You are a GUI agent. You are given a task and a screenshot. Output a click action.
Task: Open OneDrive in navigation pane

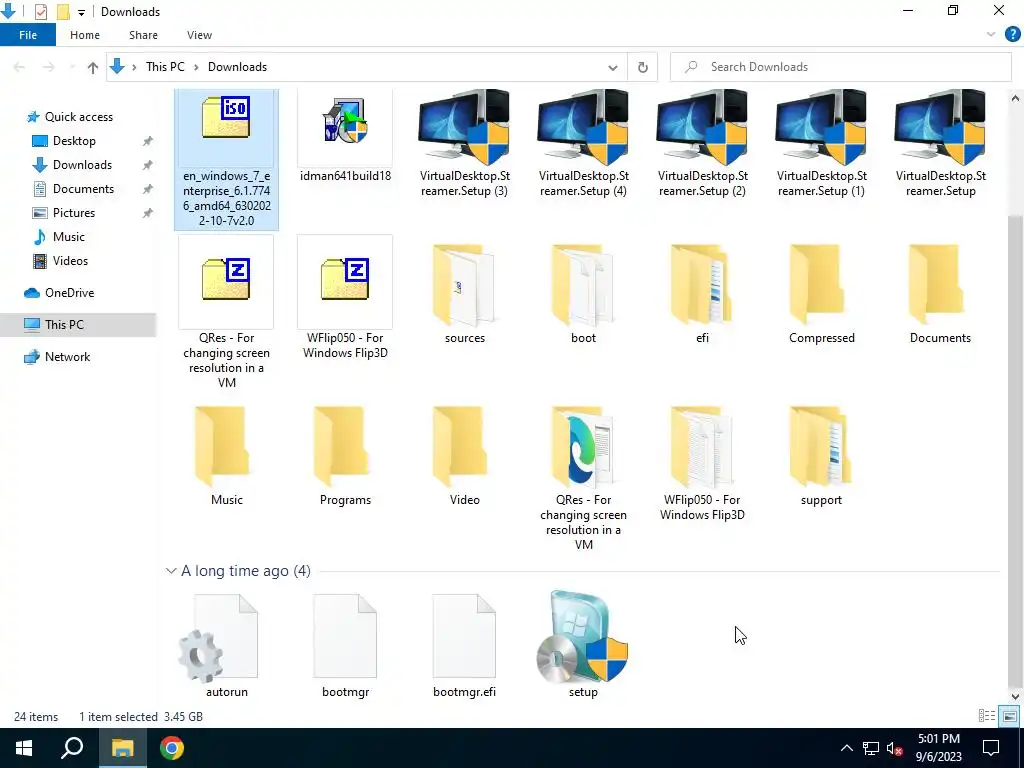69,293
